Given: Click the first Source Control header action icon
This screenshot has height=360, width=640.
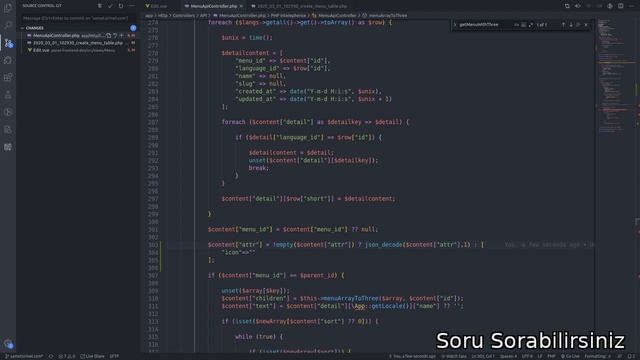Looking at the screenshot, I should click(100, 6).
